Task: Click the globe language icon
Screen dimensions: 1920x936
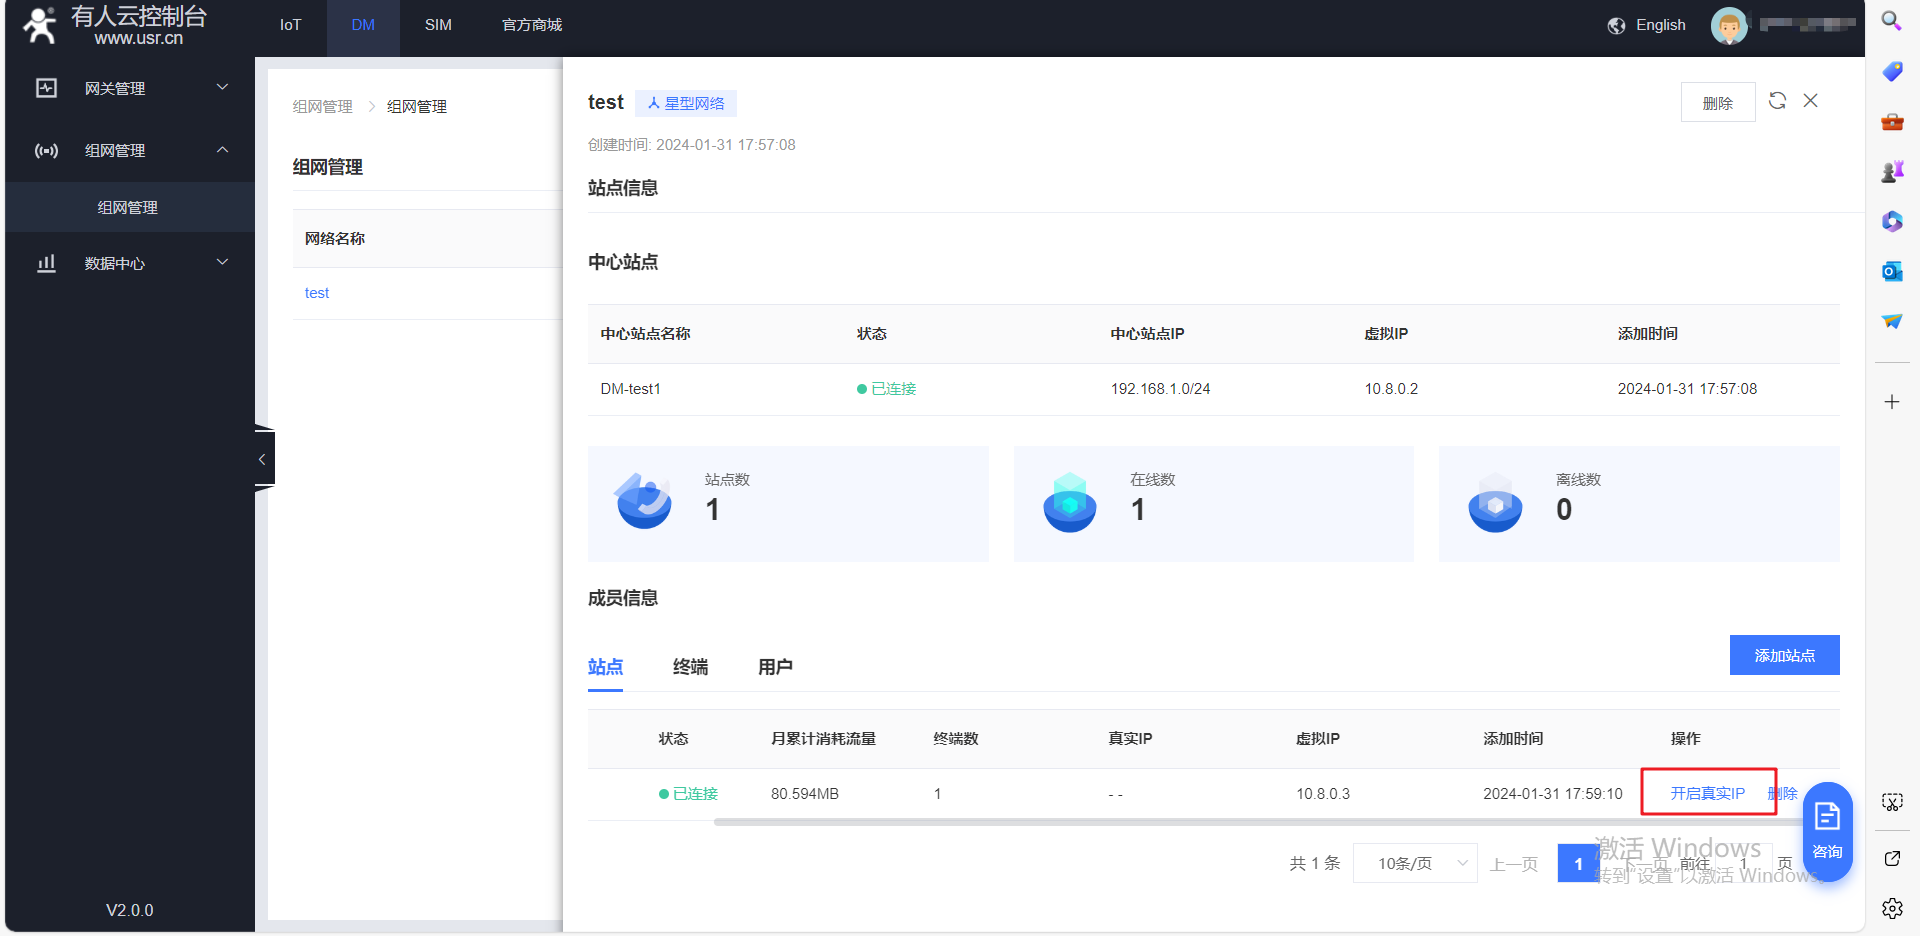Action: [x=1616, y=26]
